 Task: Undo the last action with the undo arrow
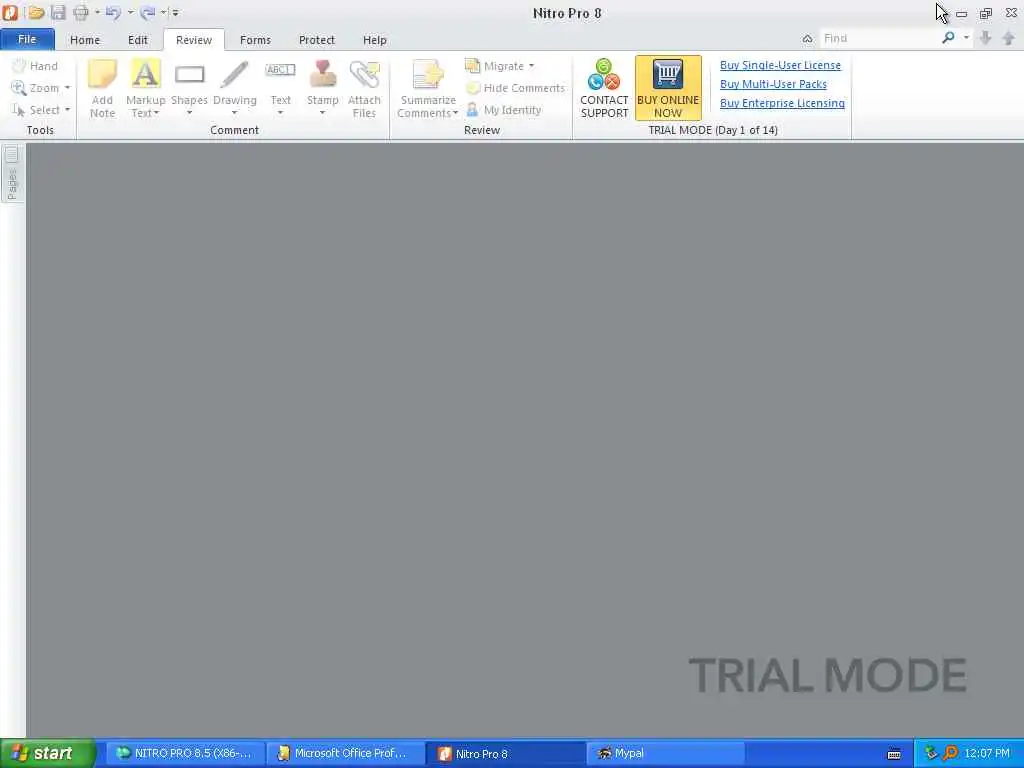tap(113, 12)
